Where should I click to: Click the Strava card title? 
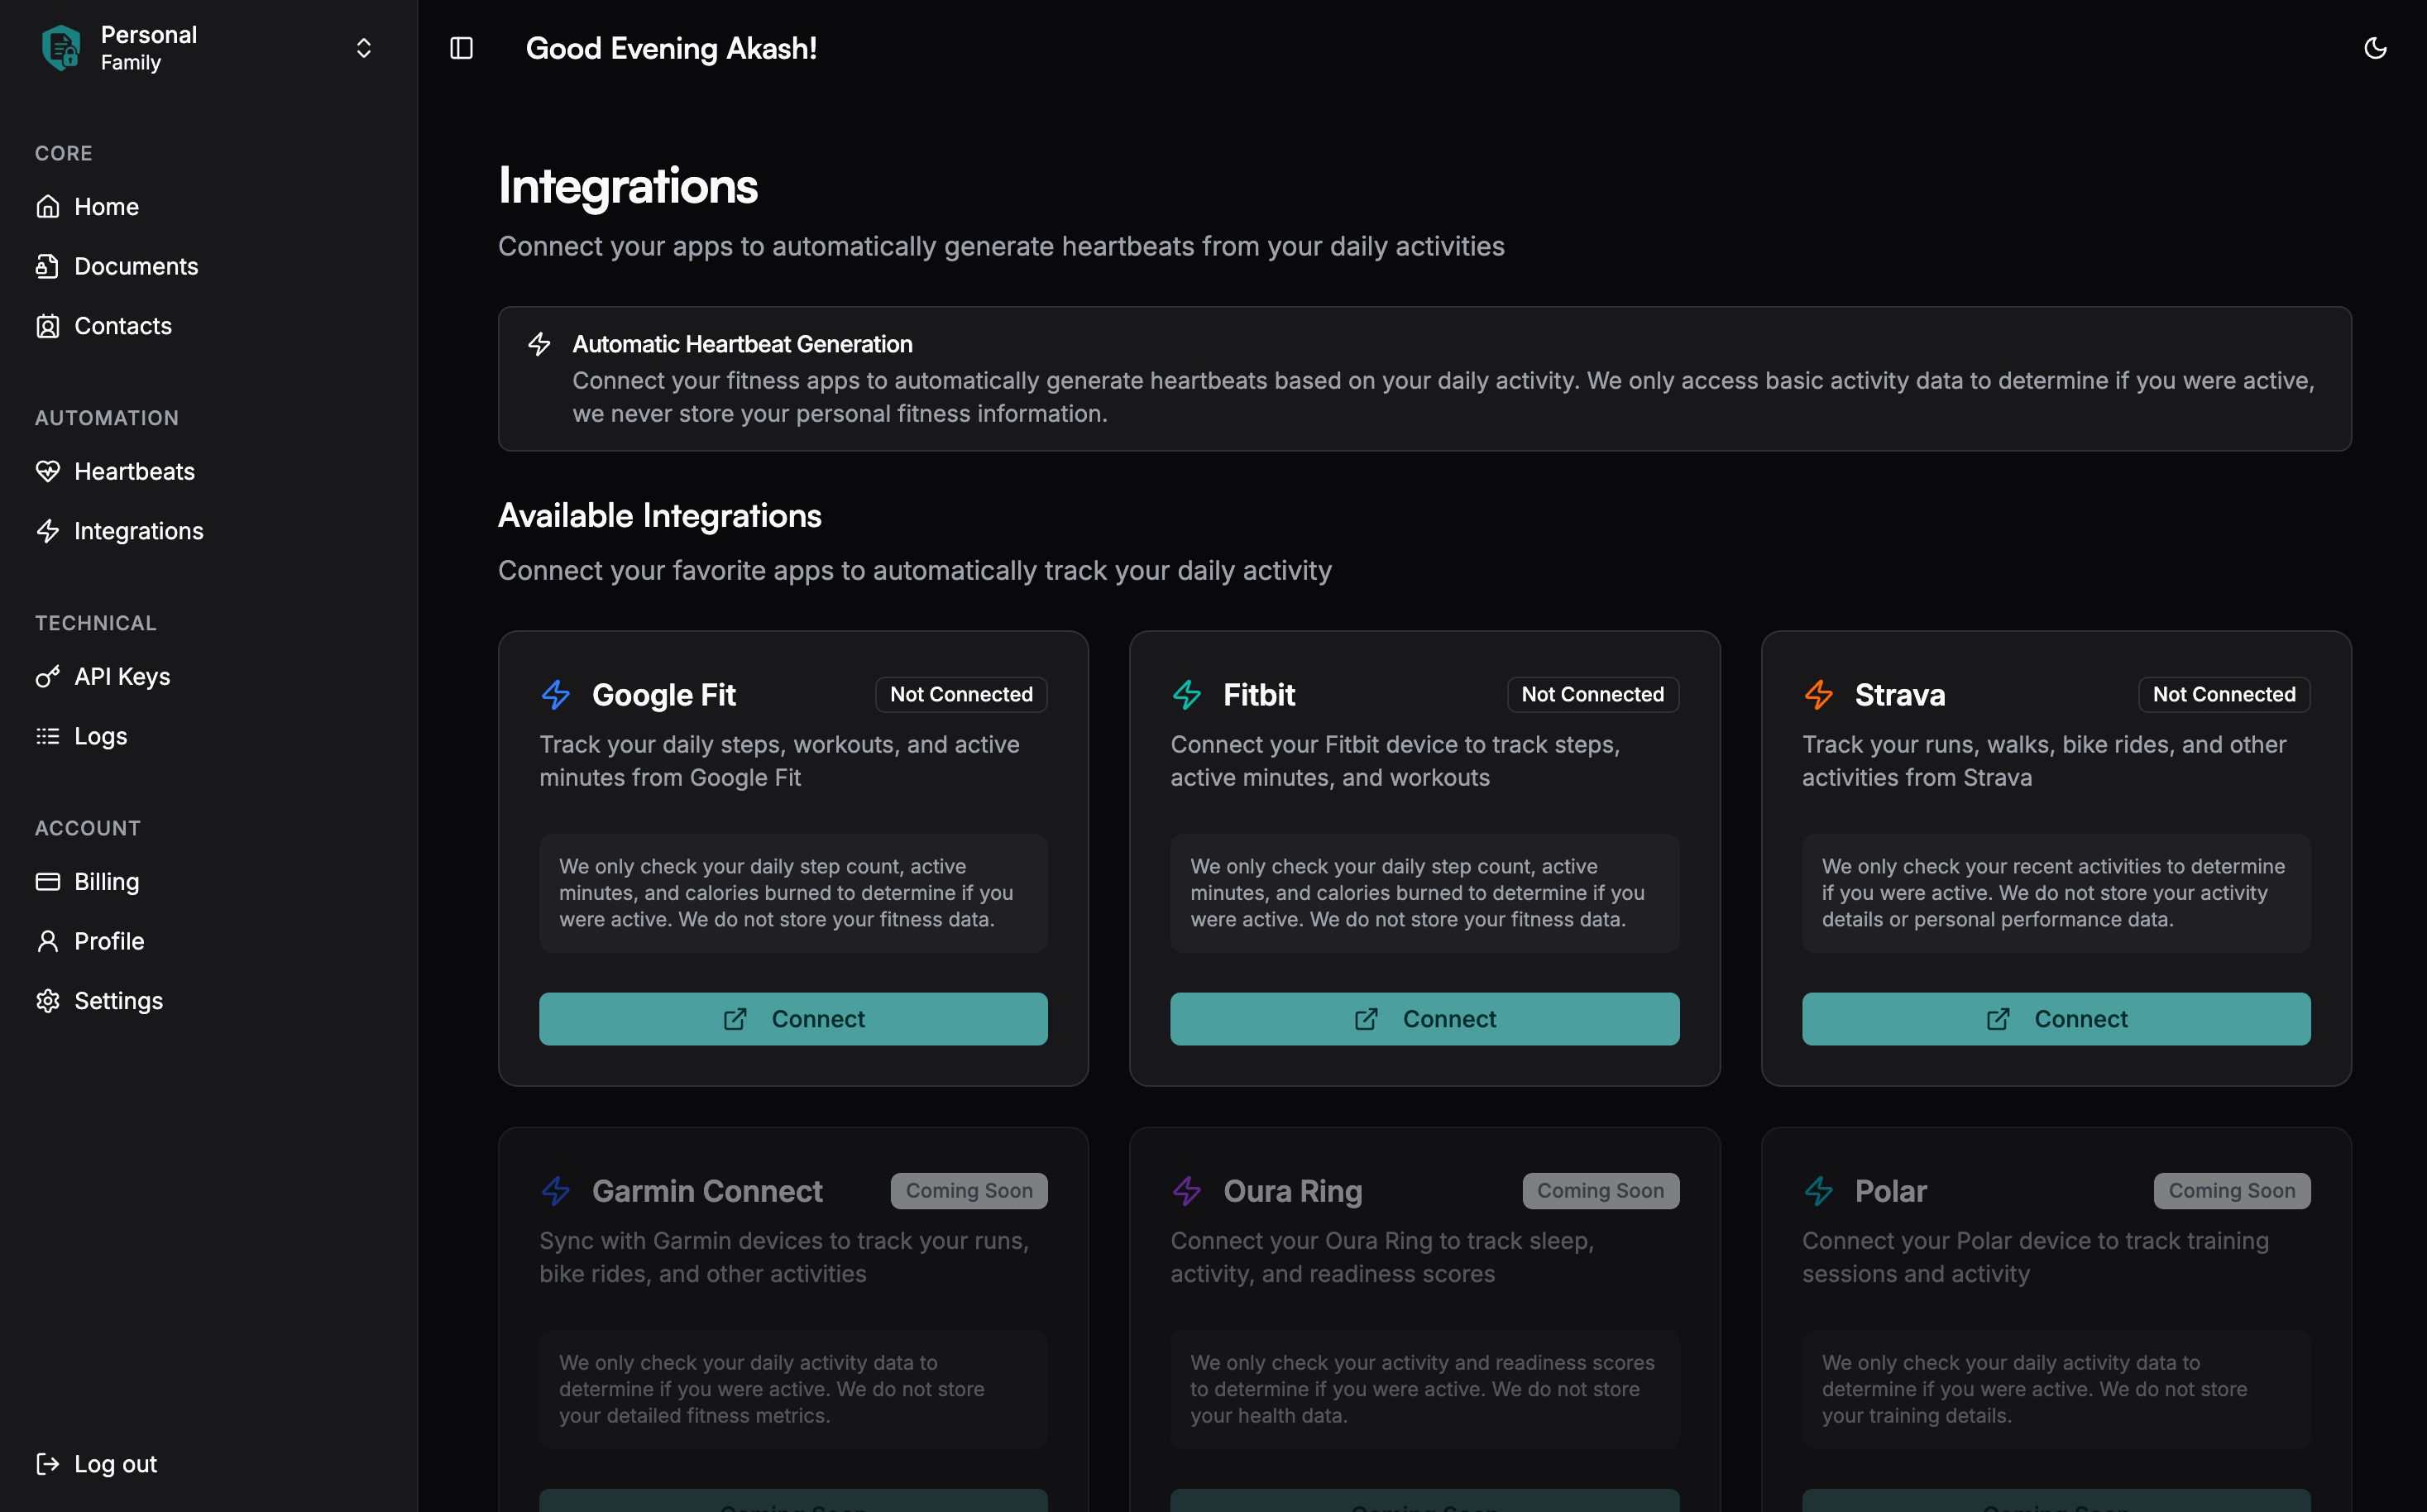point(1900,694)
